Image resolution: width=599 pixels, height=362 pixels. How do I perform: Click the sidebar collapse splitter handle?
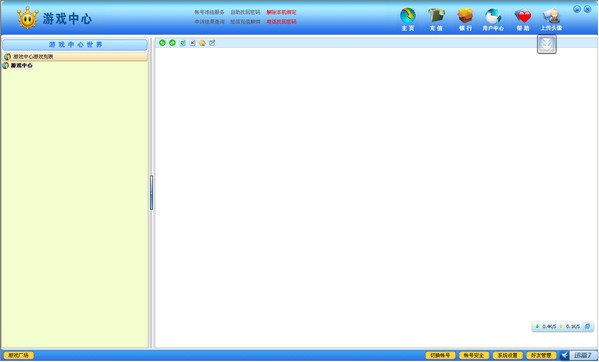(x=151, y=192)
